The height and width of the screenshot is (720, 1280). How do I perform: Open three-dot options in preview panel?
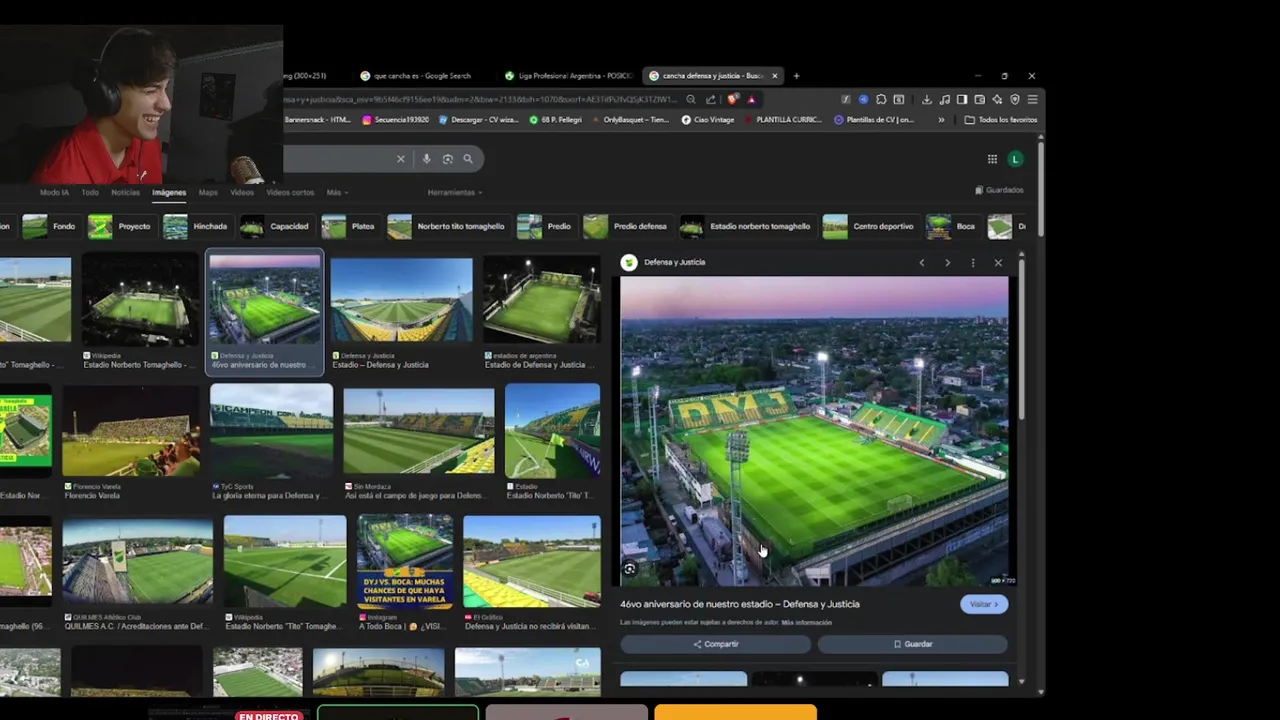(x=973, y=262)
